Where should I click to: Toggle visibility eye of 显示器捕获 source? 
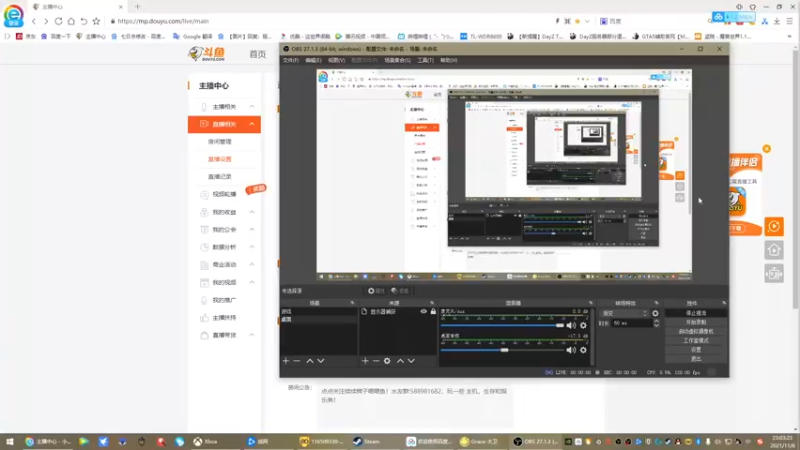pos(423,311)
